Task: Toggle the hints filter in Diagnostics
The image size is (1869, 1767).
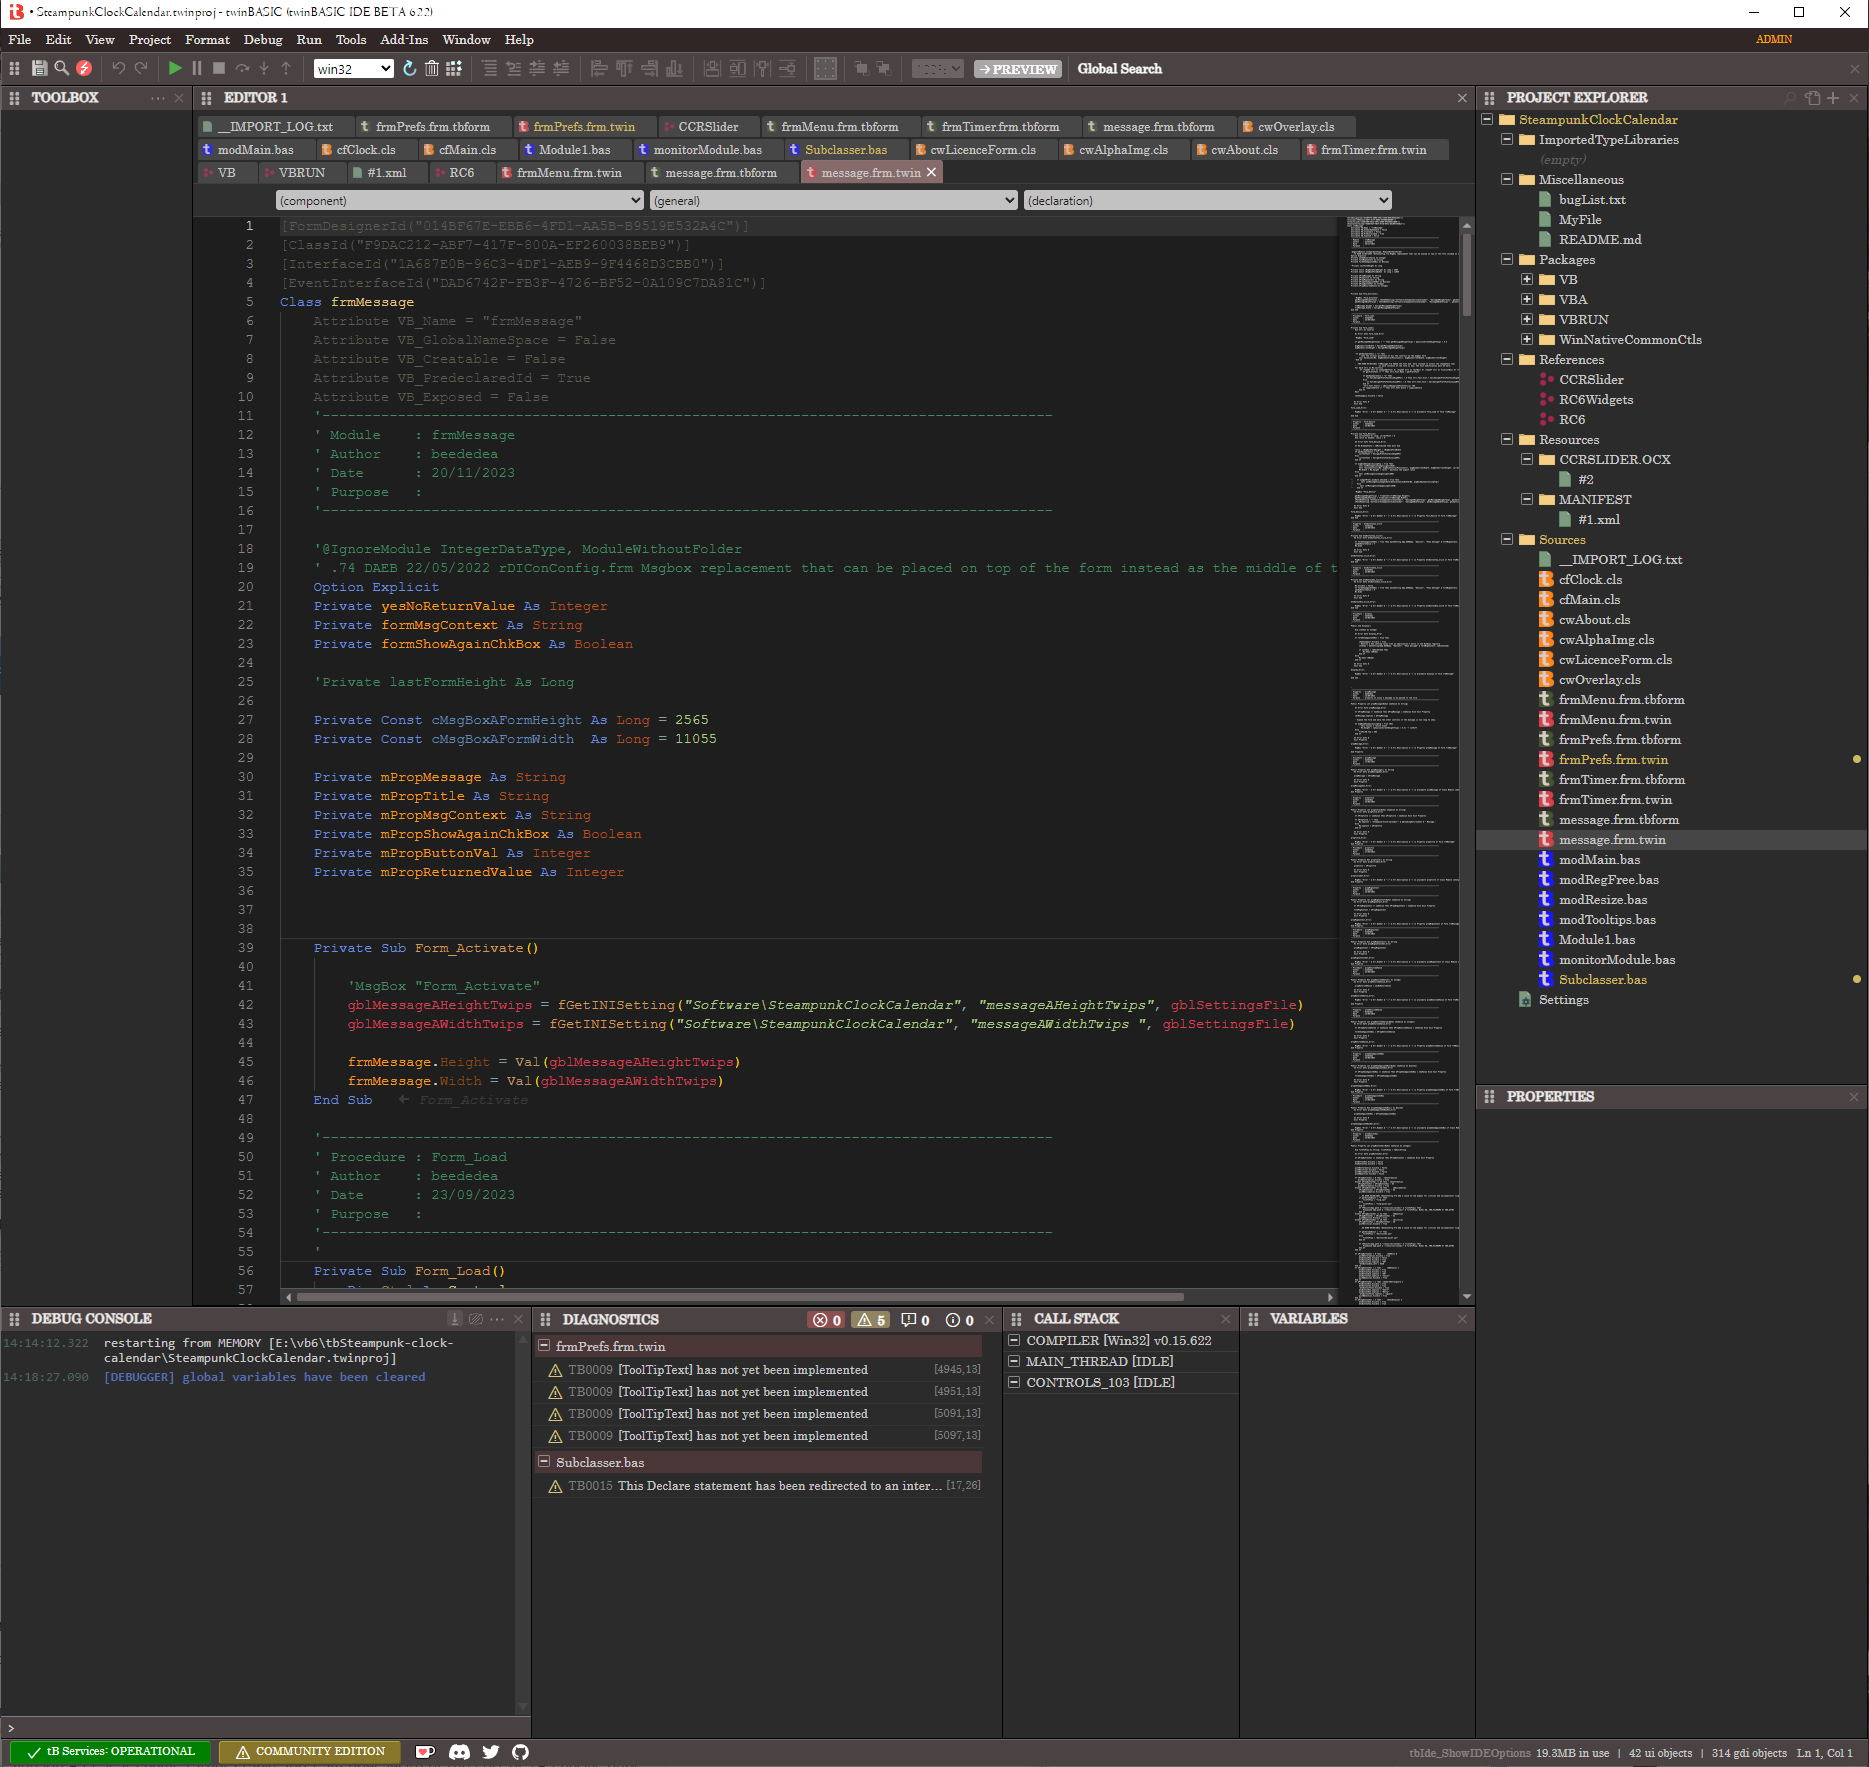Action: 915,1320
